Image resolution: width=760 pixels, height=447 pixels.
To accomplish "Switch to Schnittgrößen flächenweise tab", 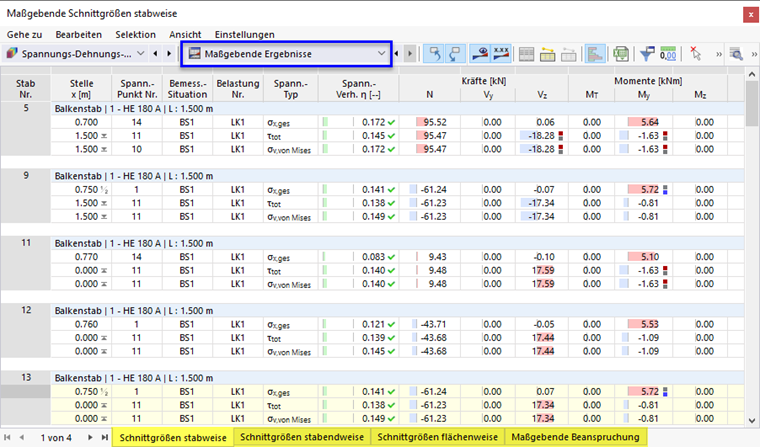I will coord(437,437).
